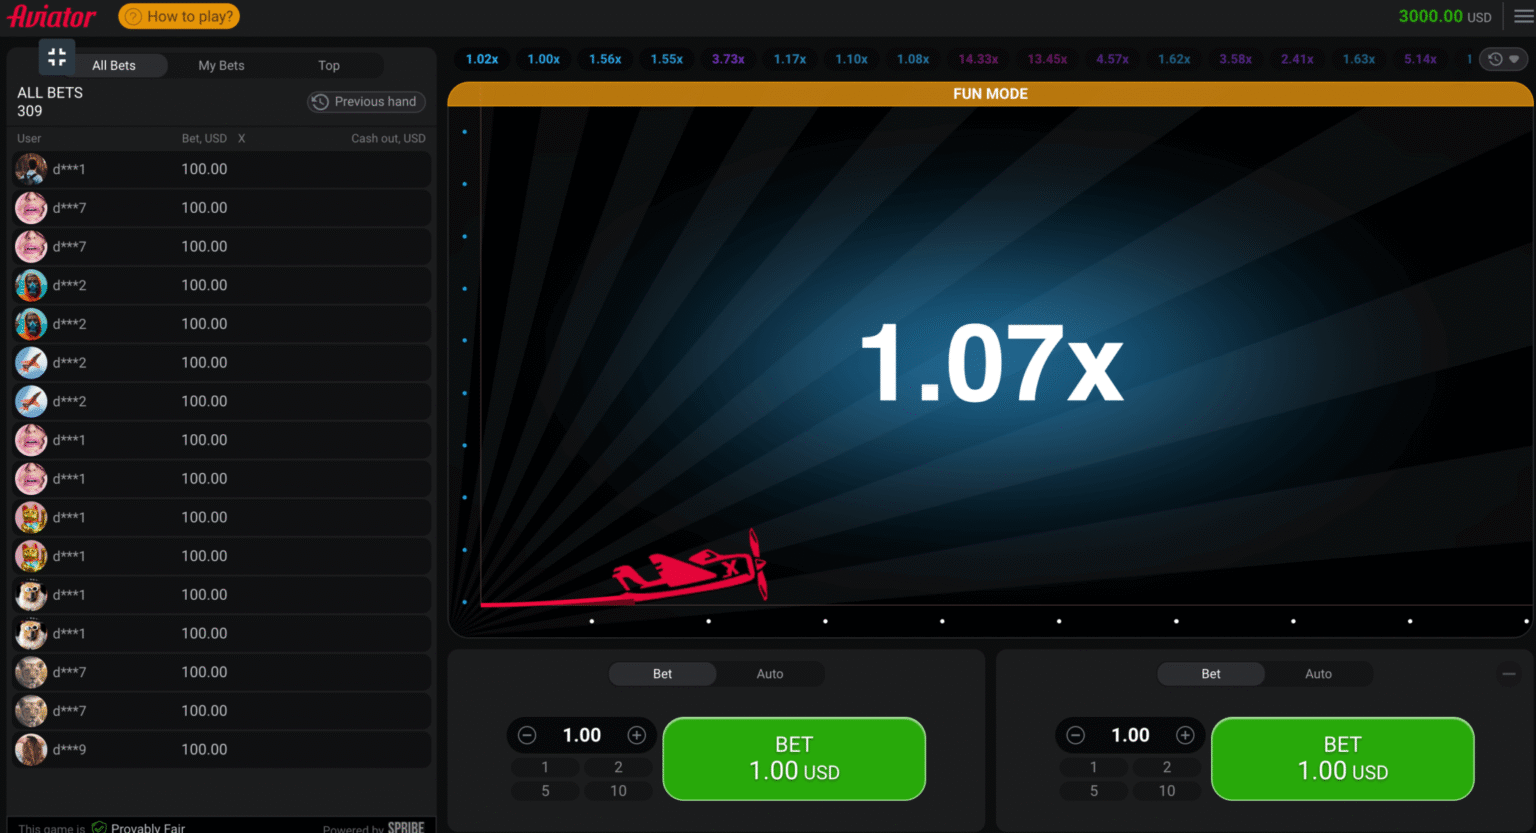Open the grid view icon above All Bets

(x=57, y=57)
